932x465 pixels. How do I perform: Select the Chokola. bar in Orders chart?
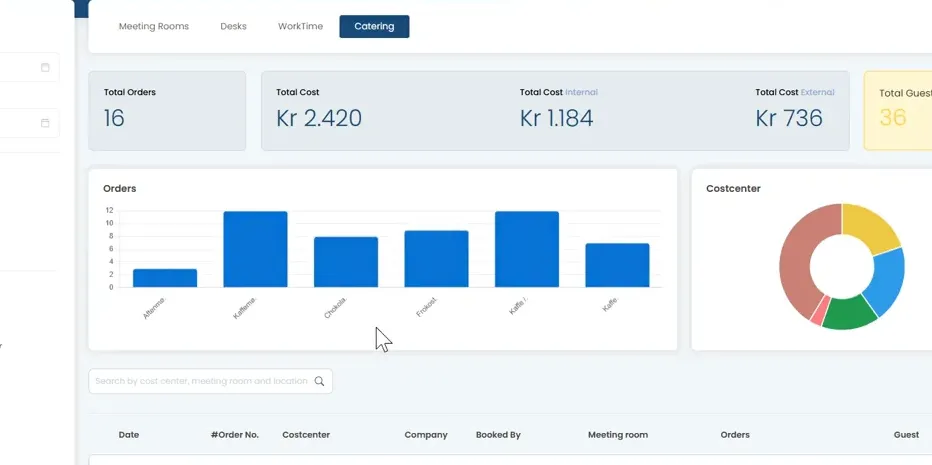click(x=345, y=262)
